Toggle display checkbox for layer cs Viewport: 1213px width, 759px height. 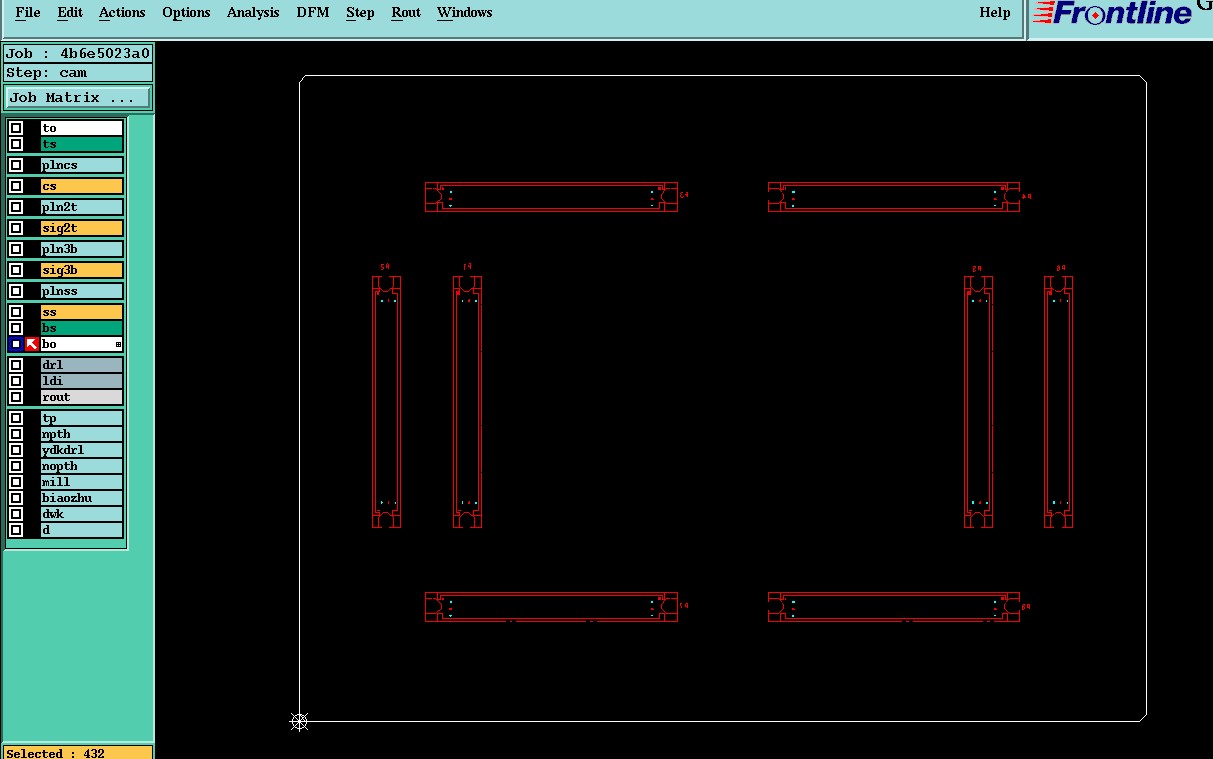coord(16,186)
